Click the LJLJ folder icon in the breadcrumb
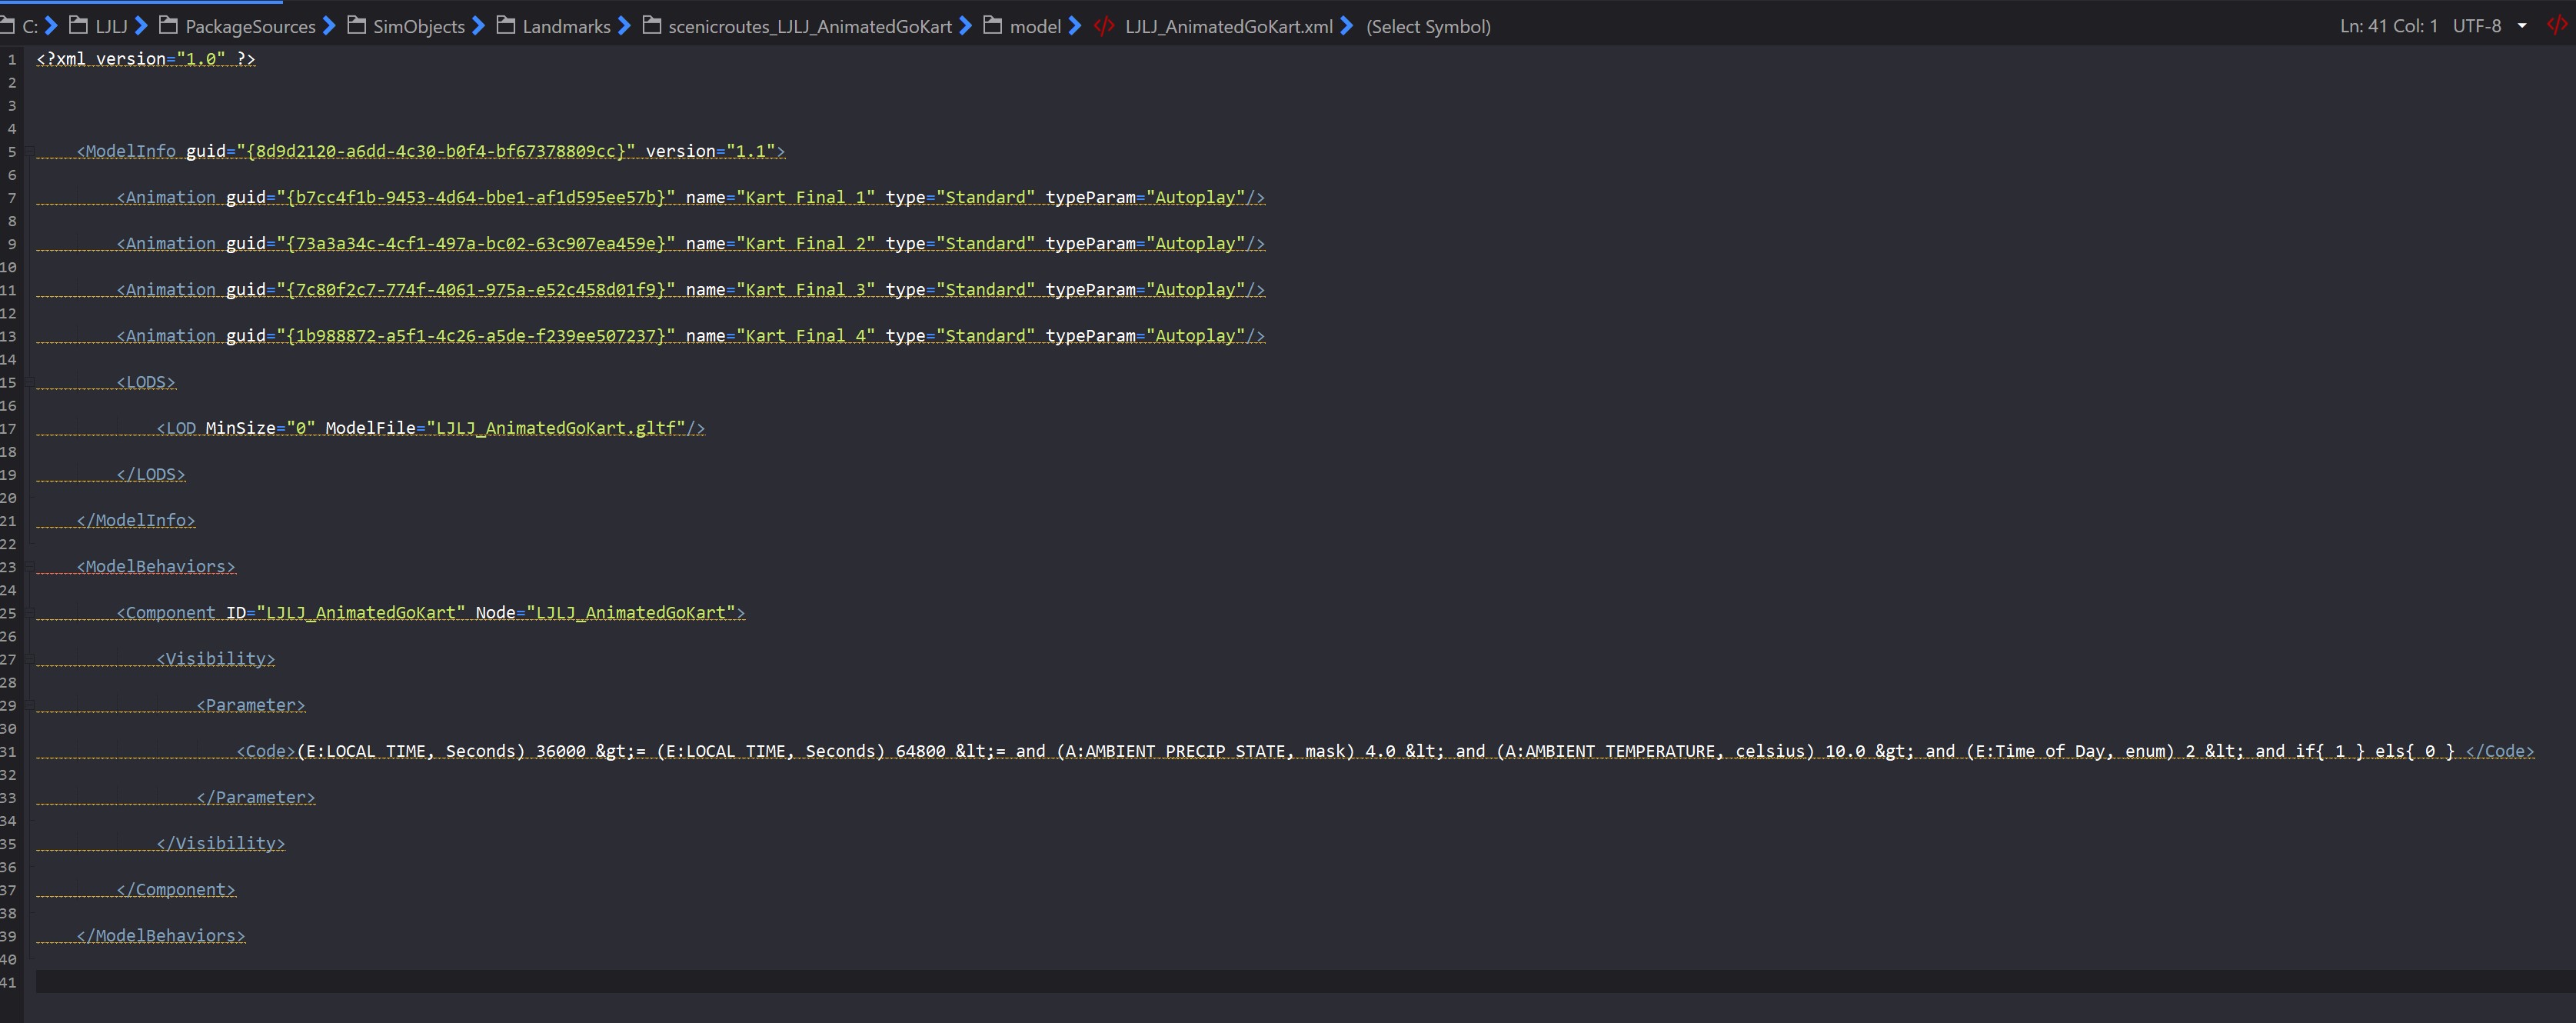The image size is (2576, 1023). [x=77, y=27]
